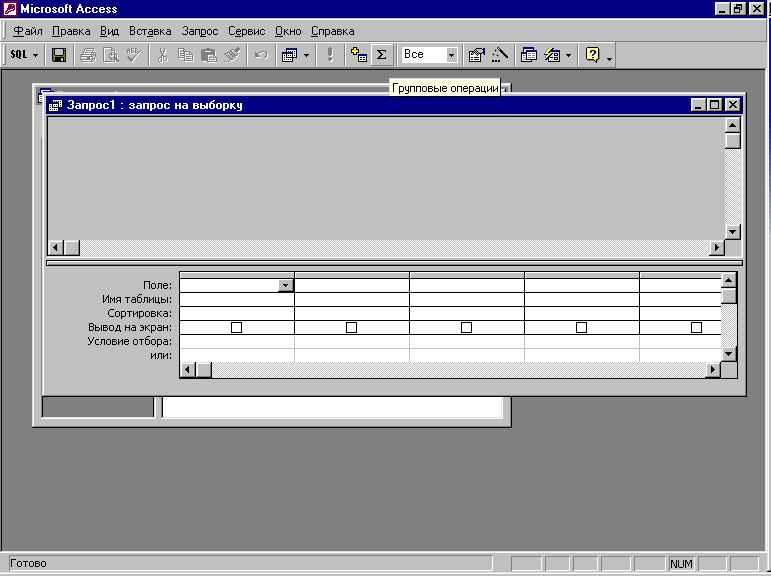Click the SQL view button
The image size is (771, 576).
pyautogui.click(x=19, y=55)
